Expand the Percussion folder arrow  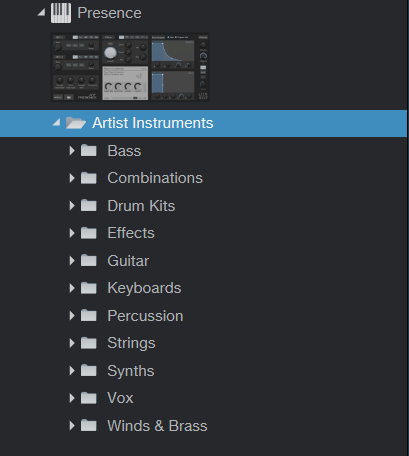(x=72, y=316)
